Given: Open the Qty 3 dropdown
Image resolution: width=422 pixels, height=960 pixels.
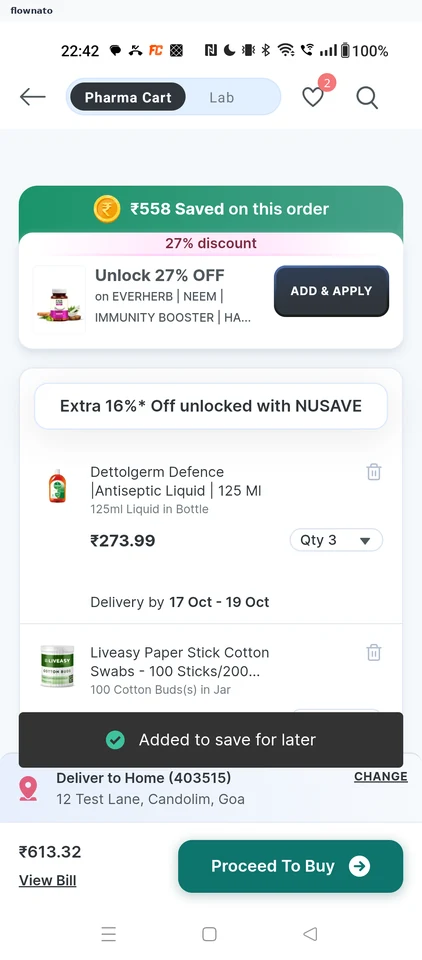Looking at the screenshot, I should (336, 540).
